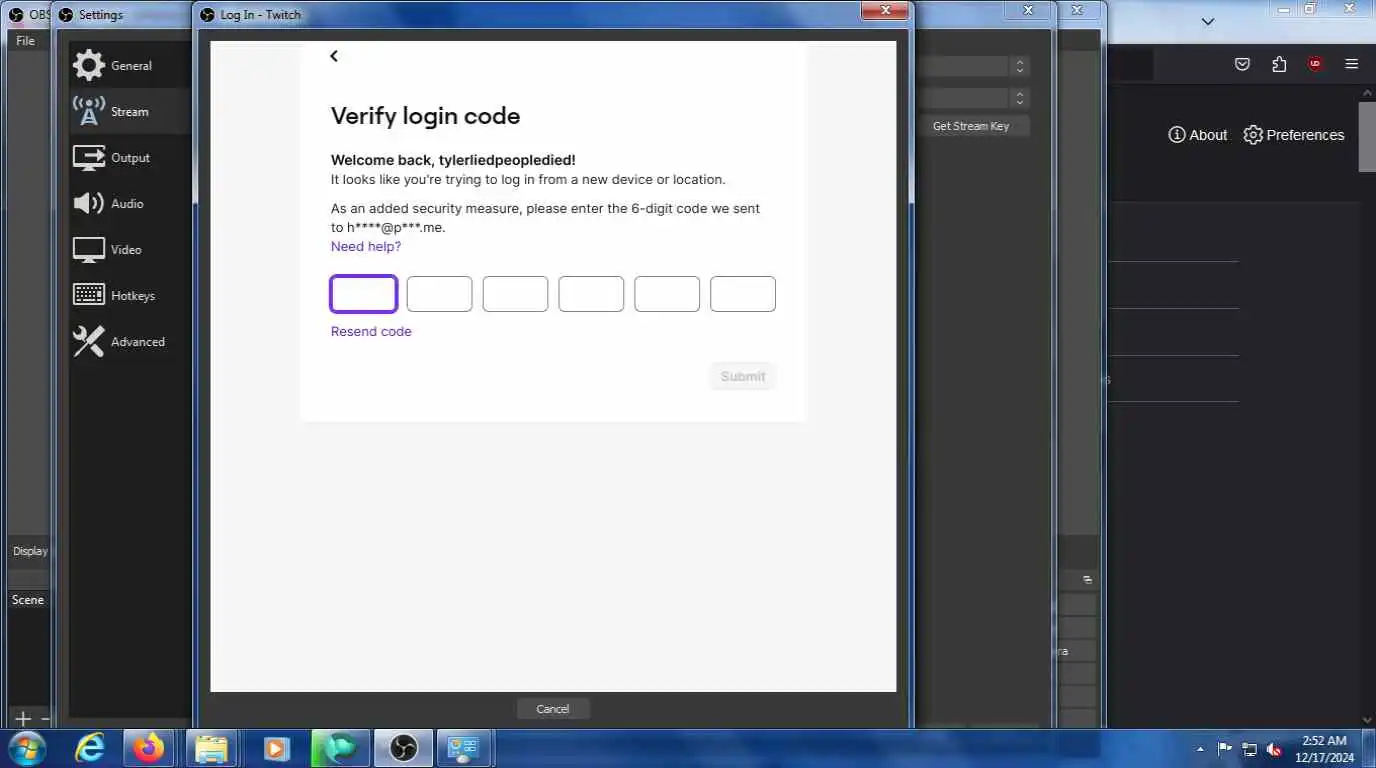1376x768 pixels.
Task: Switch to Audio settings tab
Action: tap(130, 204)
